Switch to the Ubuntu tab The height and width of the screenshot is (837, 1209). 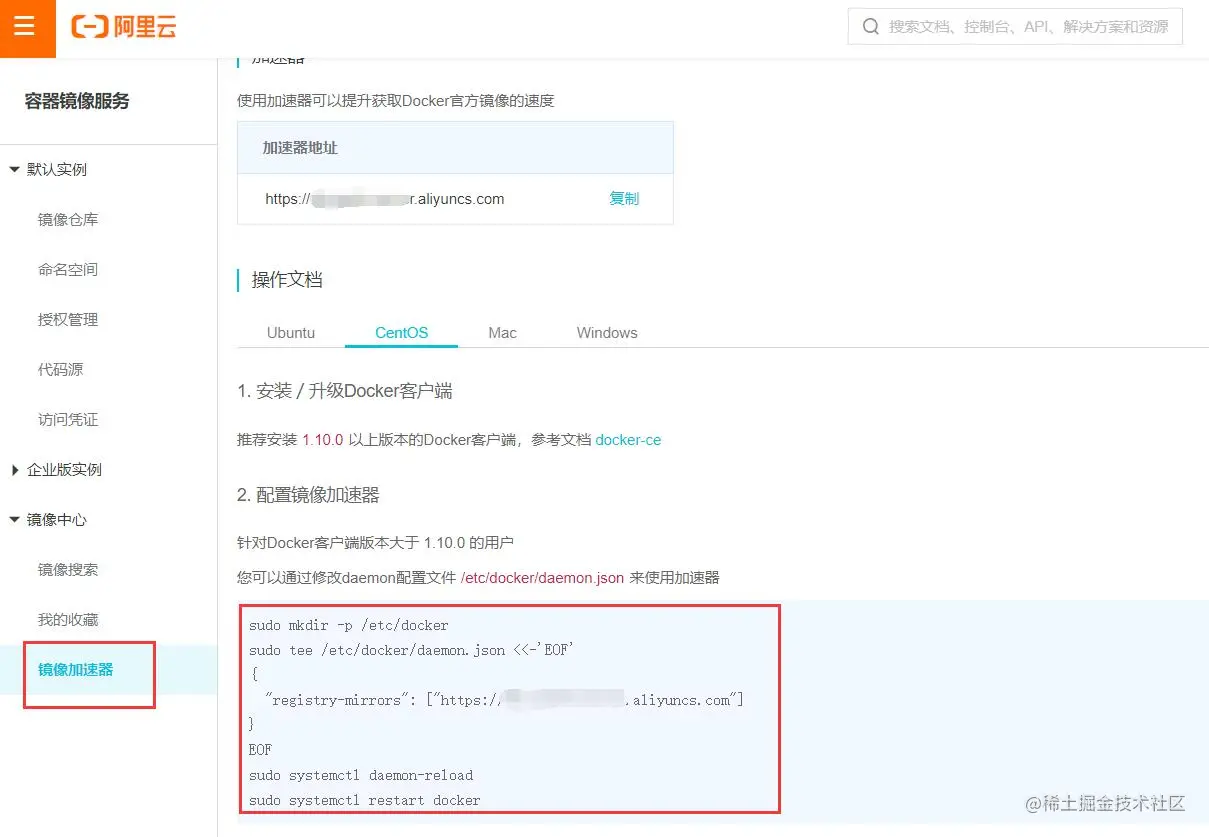(291, 333)
